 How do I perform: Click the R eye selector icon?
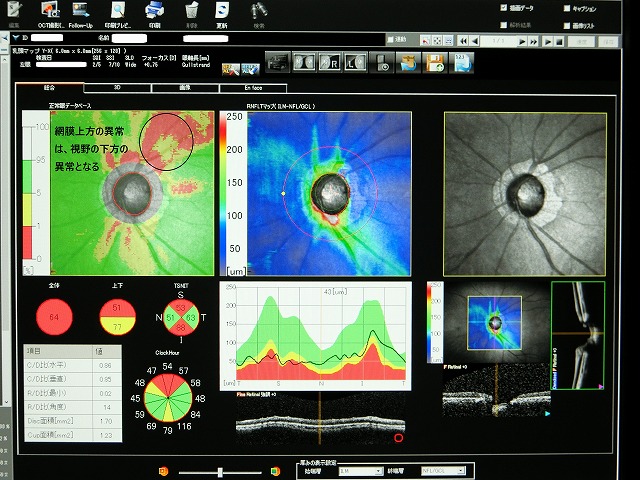(330, 63)
